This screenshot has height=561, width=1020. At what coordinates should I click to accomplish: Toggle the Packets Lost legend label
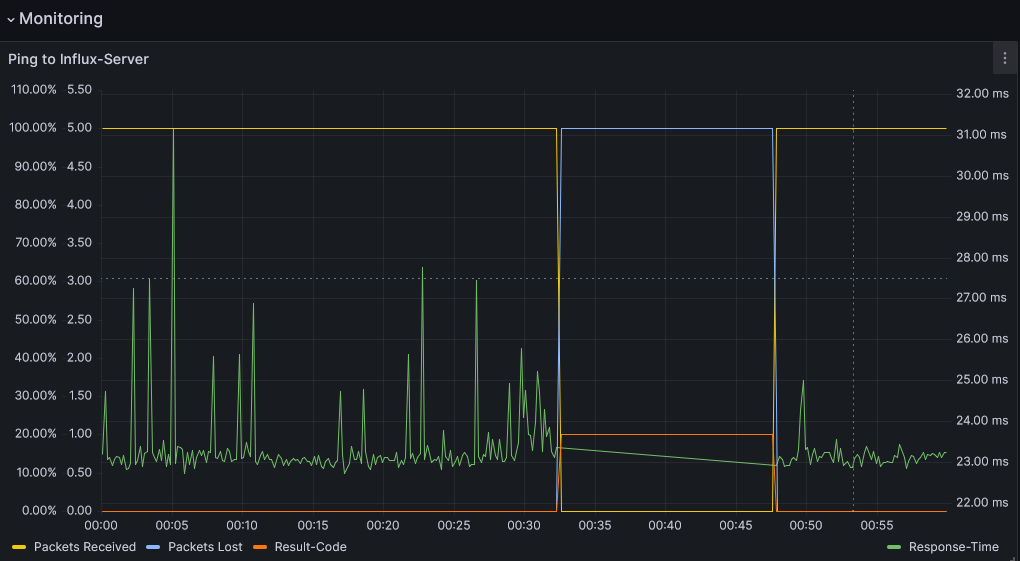(x=204, y=547)
